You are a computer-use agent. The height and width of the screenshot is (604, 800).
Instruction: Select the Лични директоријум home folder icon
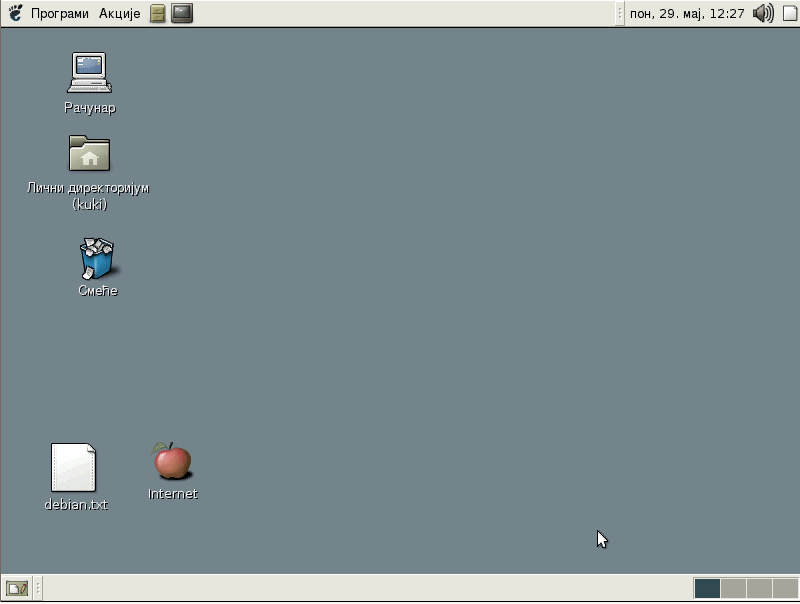point(89,153)
